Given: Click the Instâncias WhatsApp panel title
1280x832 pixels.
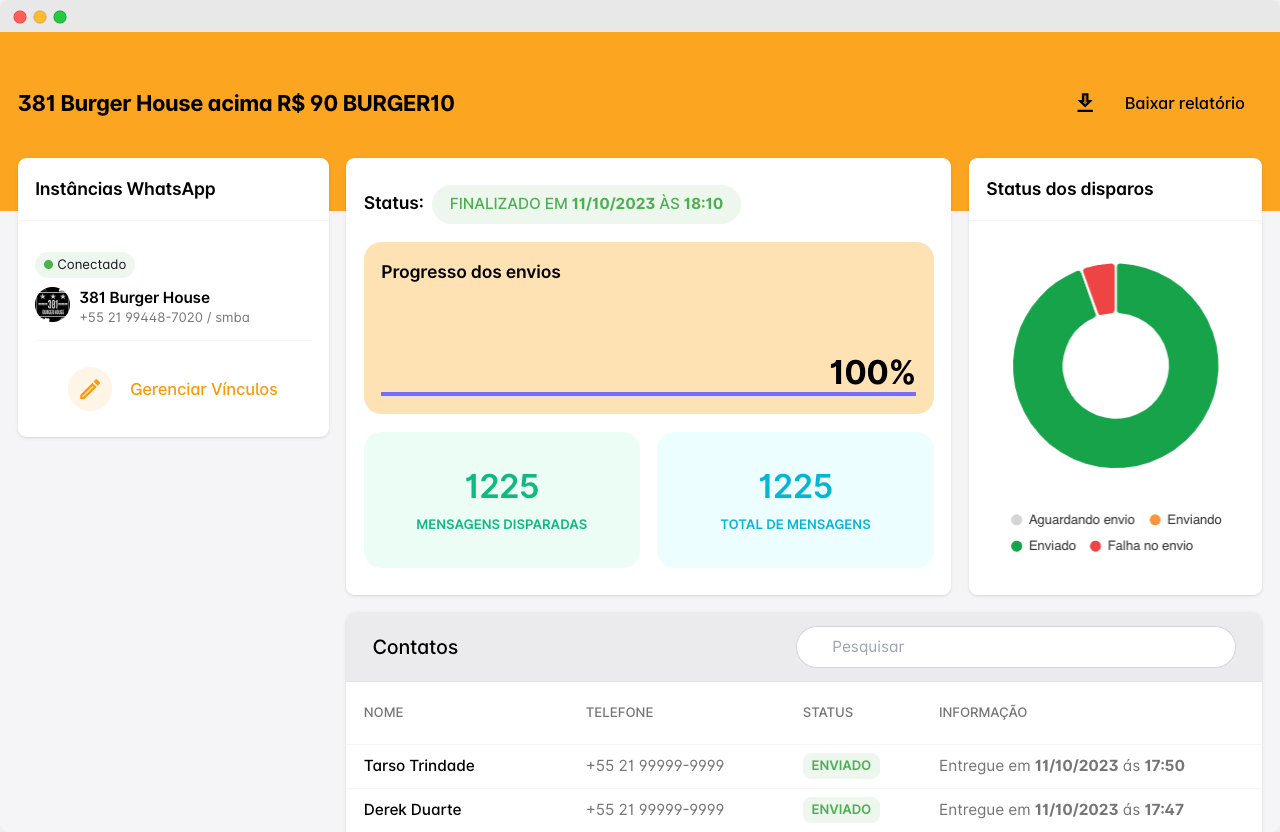Looking at the screenshot, I should 125,189.
